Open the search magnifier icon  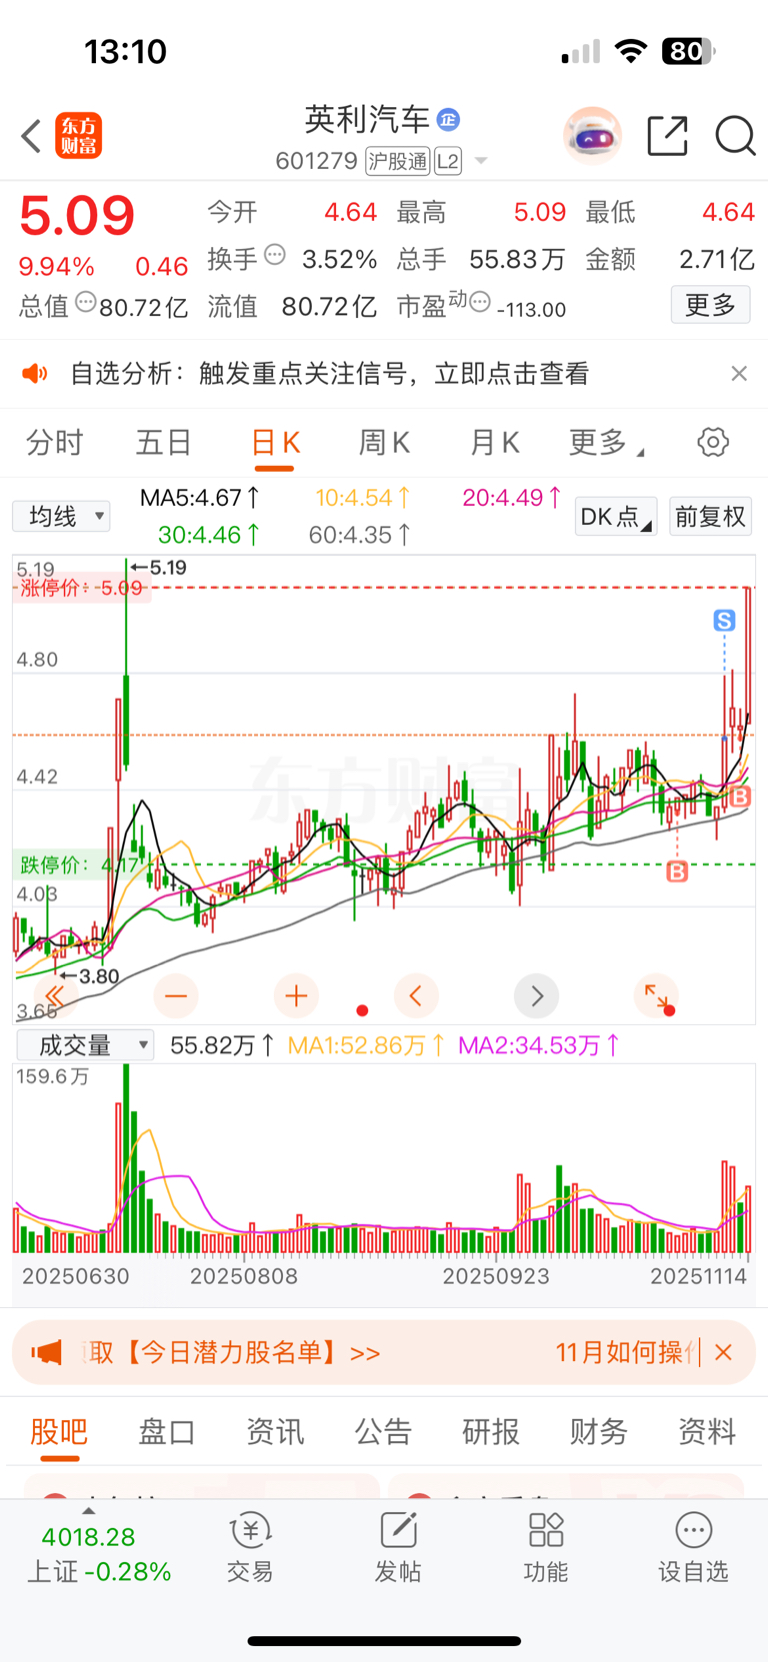pyautogui.click(x=735, y=136)
